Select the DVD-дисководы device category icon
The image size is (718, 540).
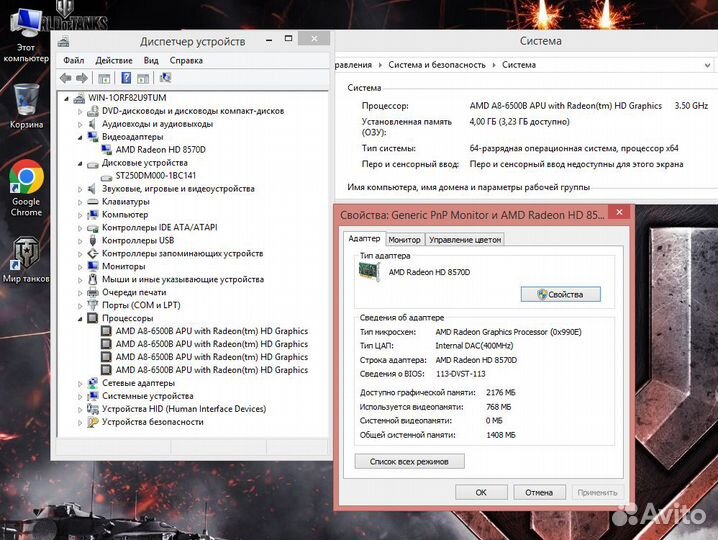[x=93, y=111]
